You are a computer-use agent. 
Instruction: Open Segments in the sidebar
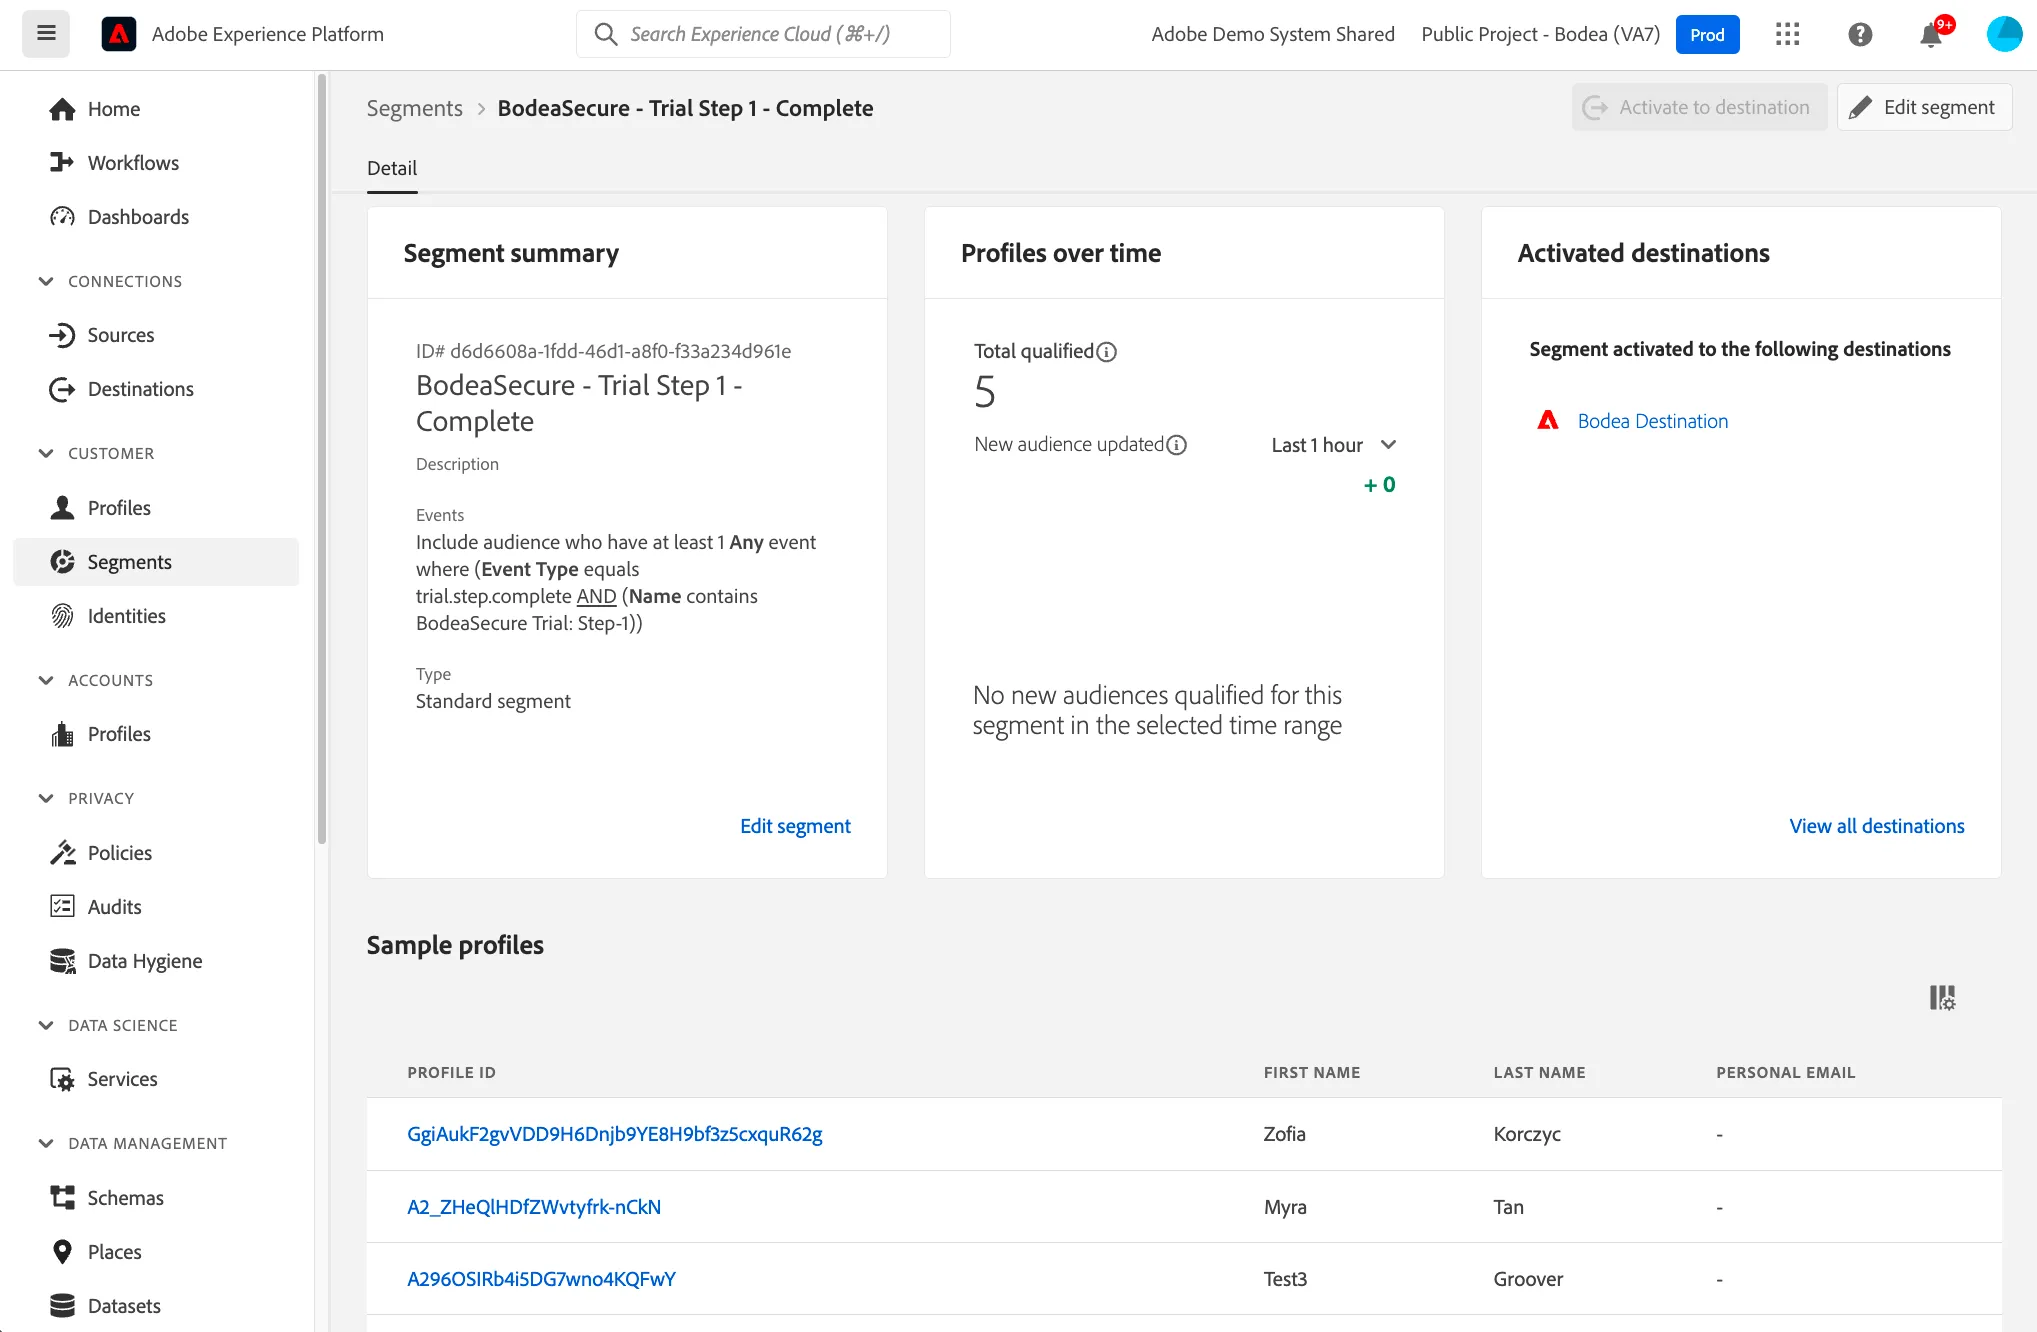click(x=156, y=562)
